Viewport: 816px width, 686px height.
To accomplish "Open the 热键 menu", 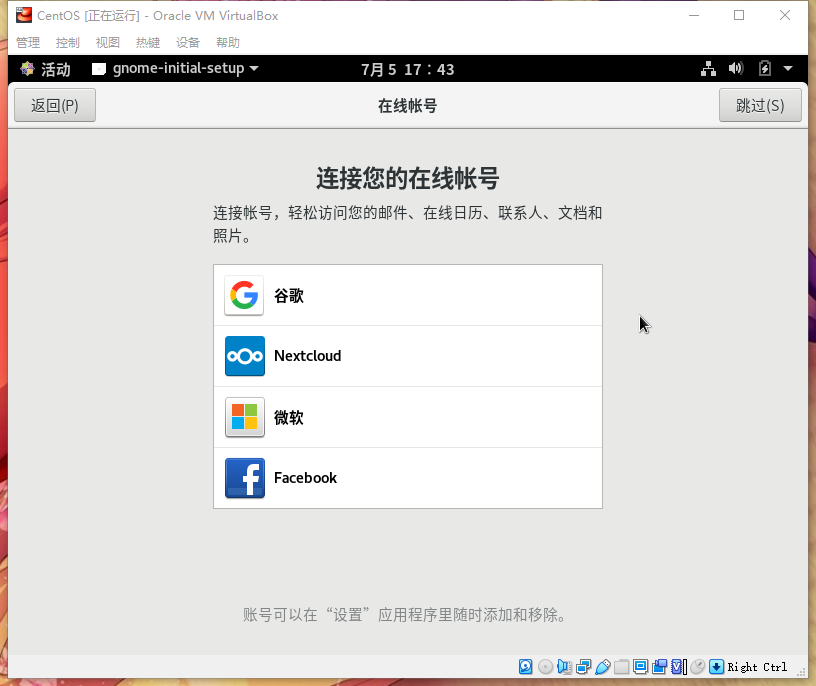I will pyautogui.click(x=148, y=42).
